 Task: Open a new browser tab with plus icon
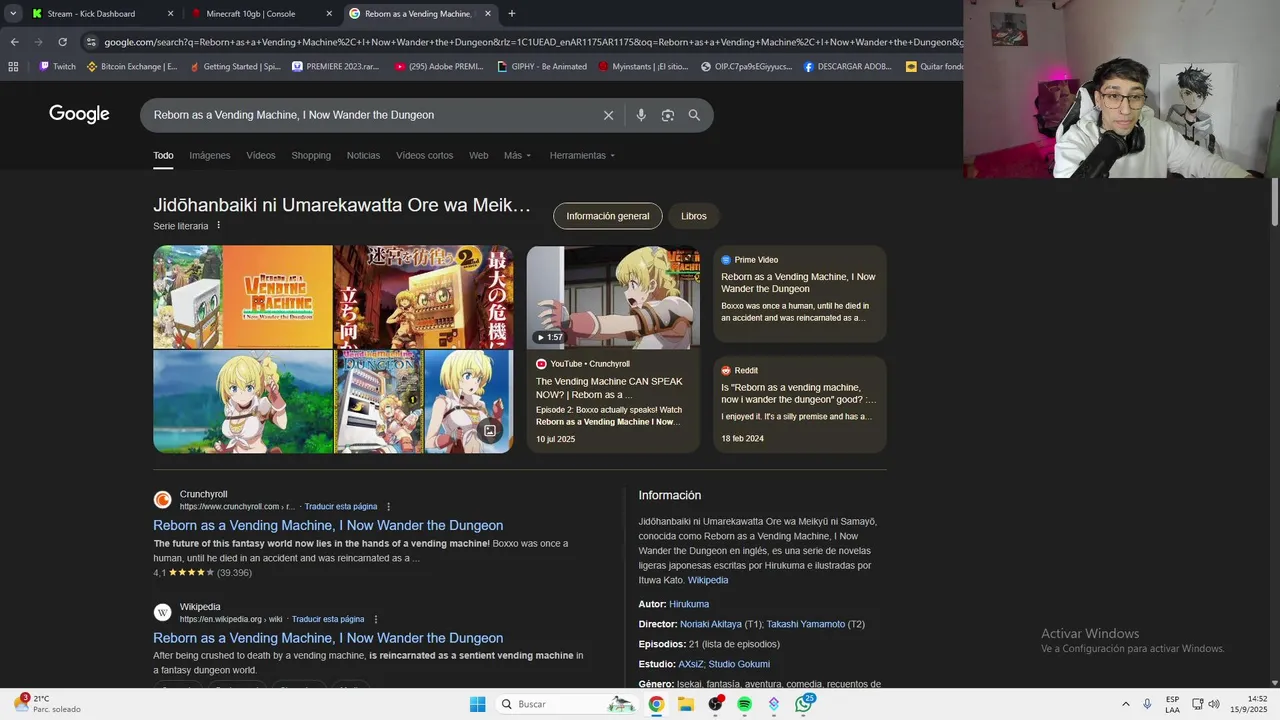tap(512, 14)
